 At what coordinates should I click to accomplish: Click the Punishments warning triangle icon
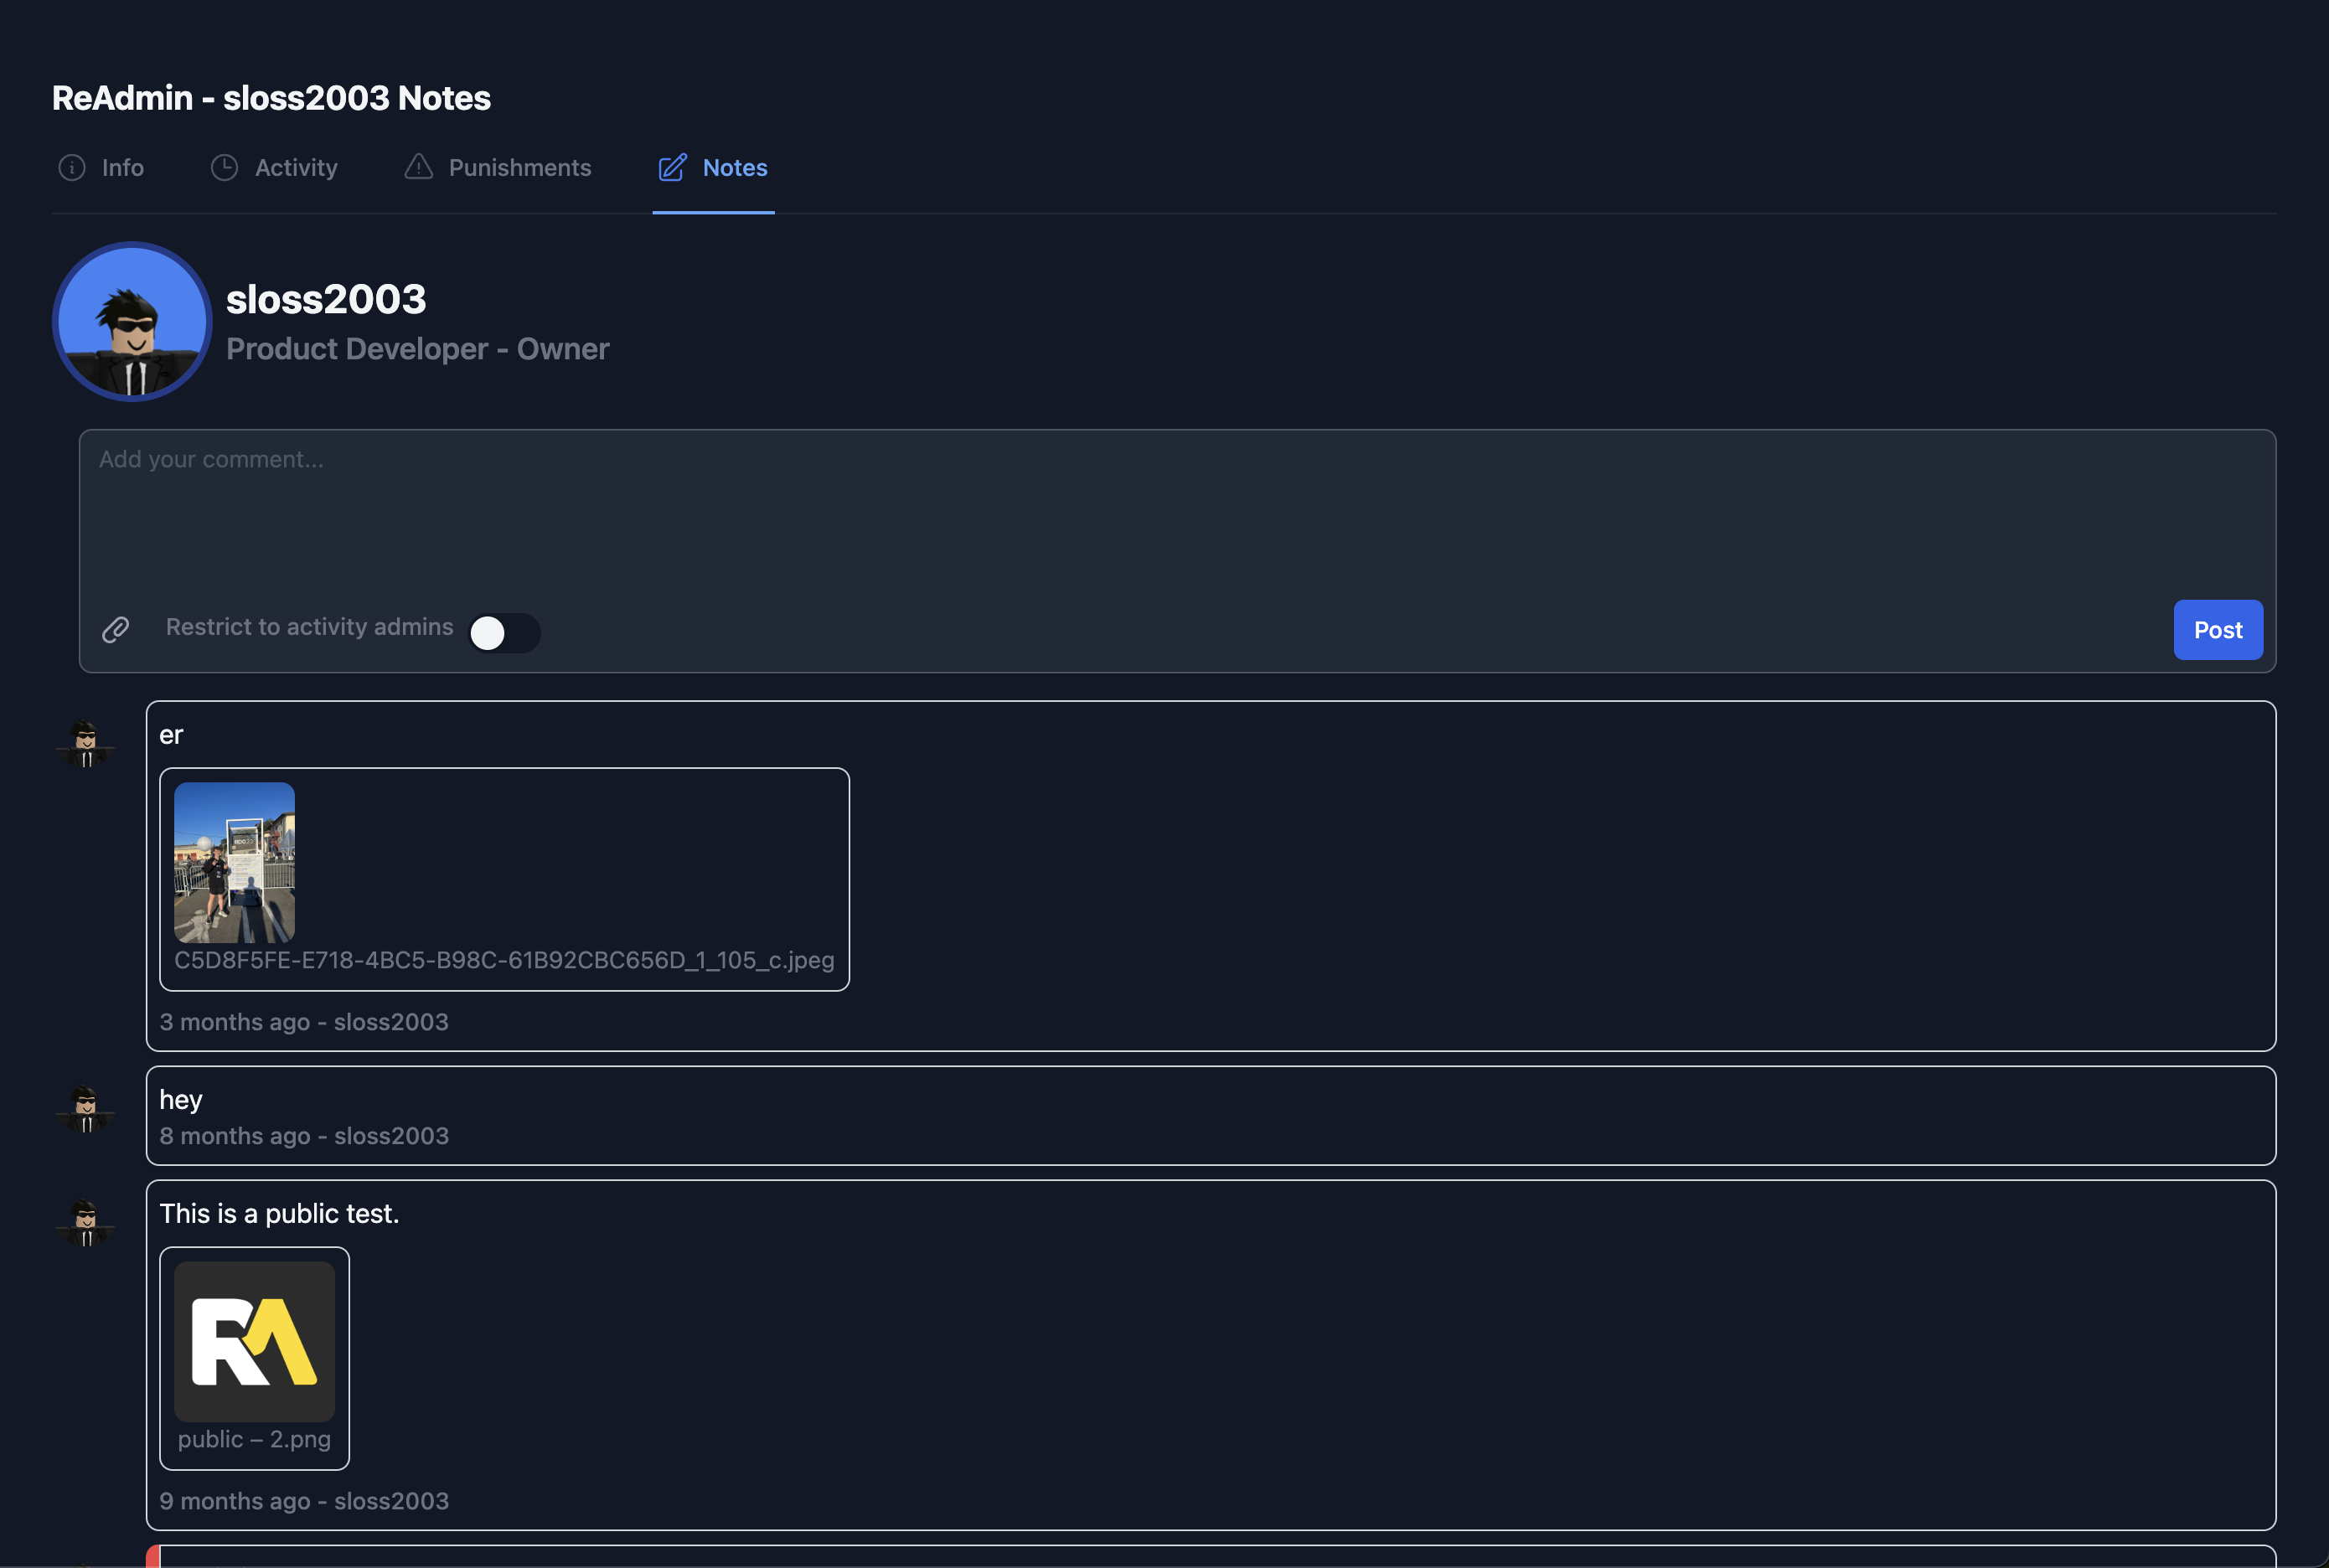click(419, 168)
